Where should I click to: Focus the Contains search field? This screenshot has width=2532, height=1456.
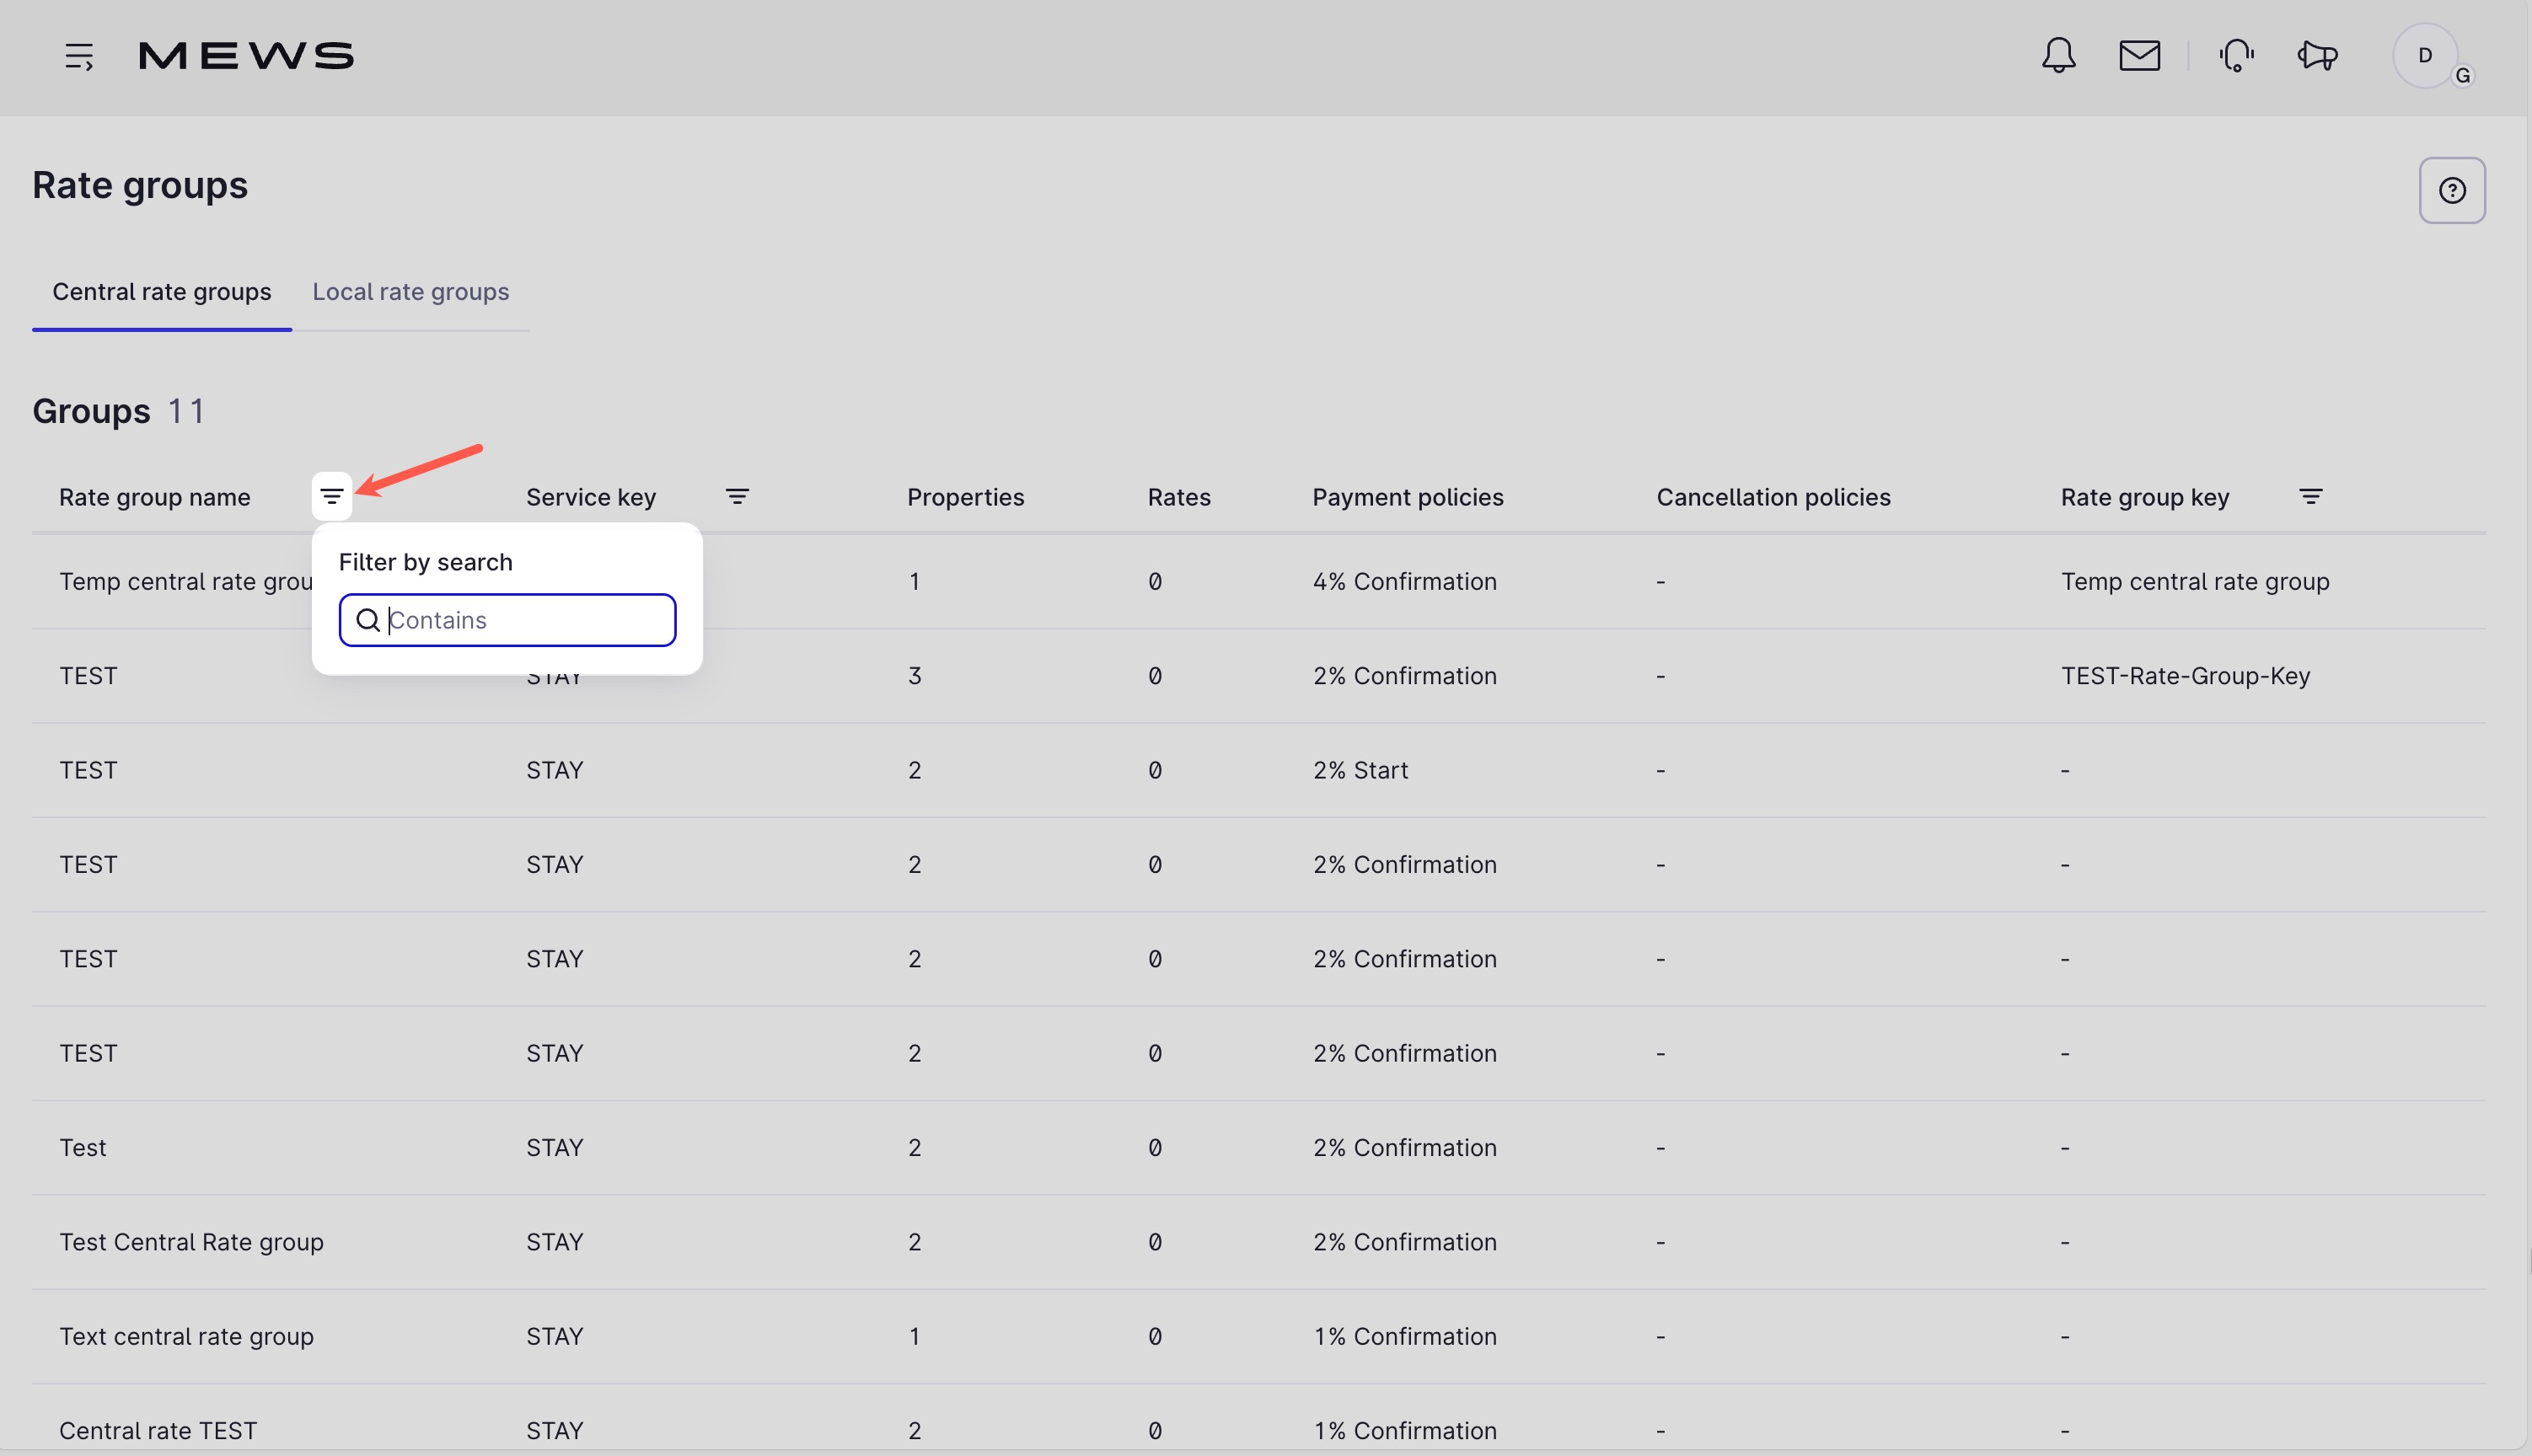[508, 620]
